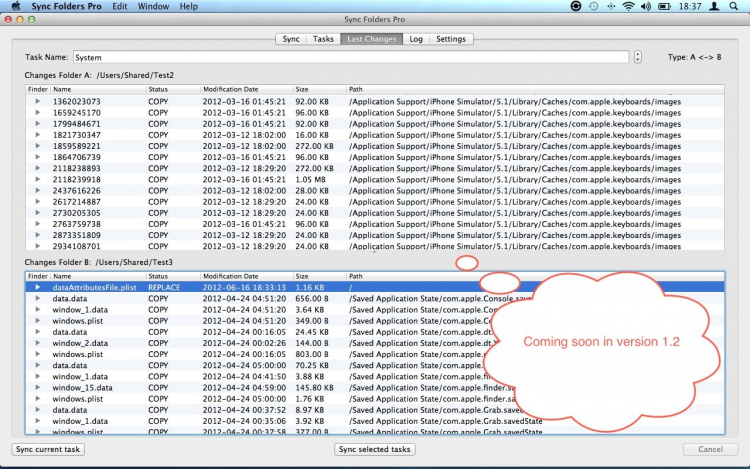Reveal 1799484671 in Finder via arrow
The height and width of the screenshot is (469, 750).
[37, 123]
